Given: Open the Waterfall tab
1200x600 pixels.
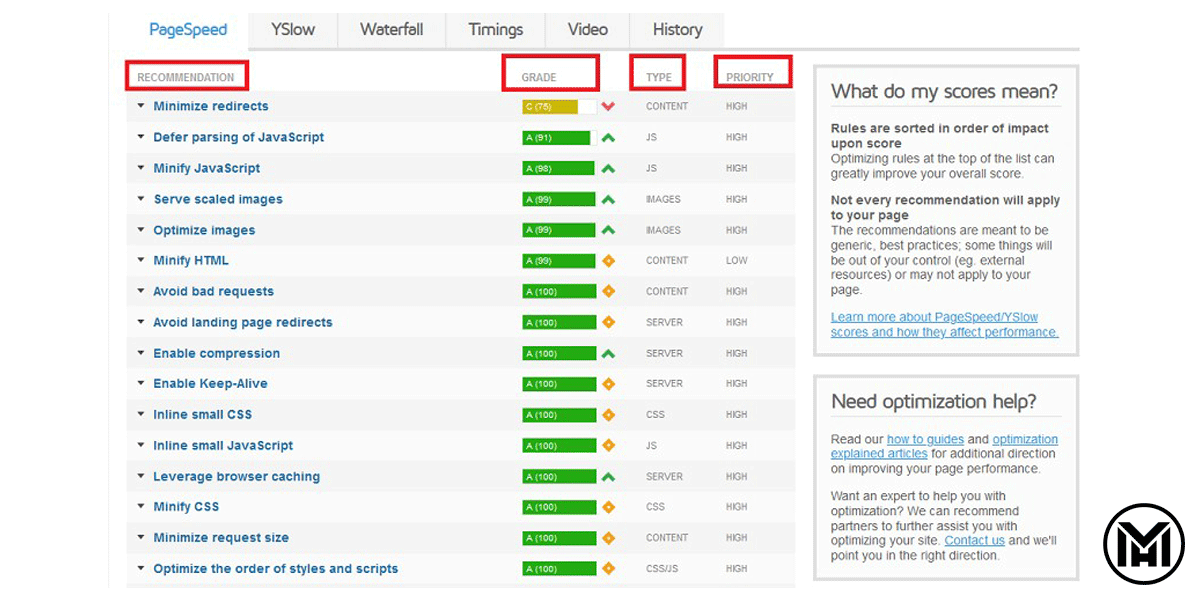Looking at the screenshot, I should 393,30.
